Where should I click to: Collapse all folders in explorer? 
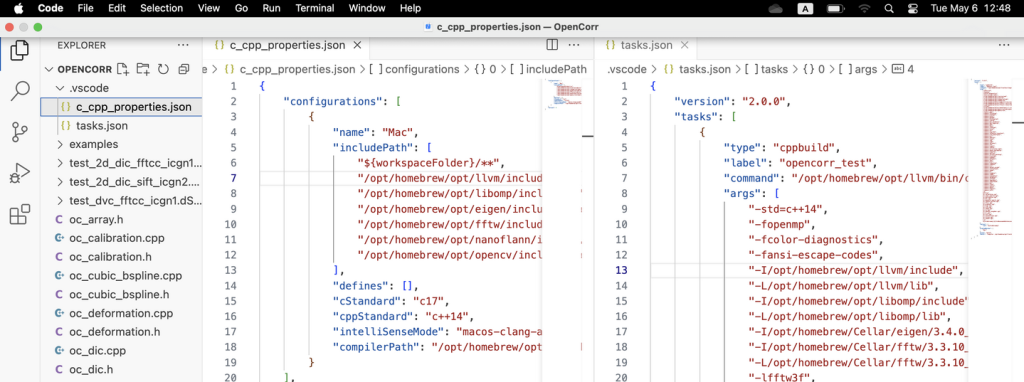click(184, 69)
